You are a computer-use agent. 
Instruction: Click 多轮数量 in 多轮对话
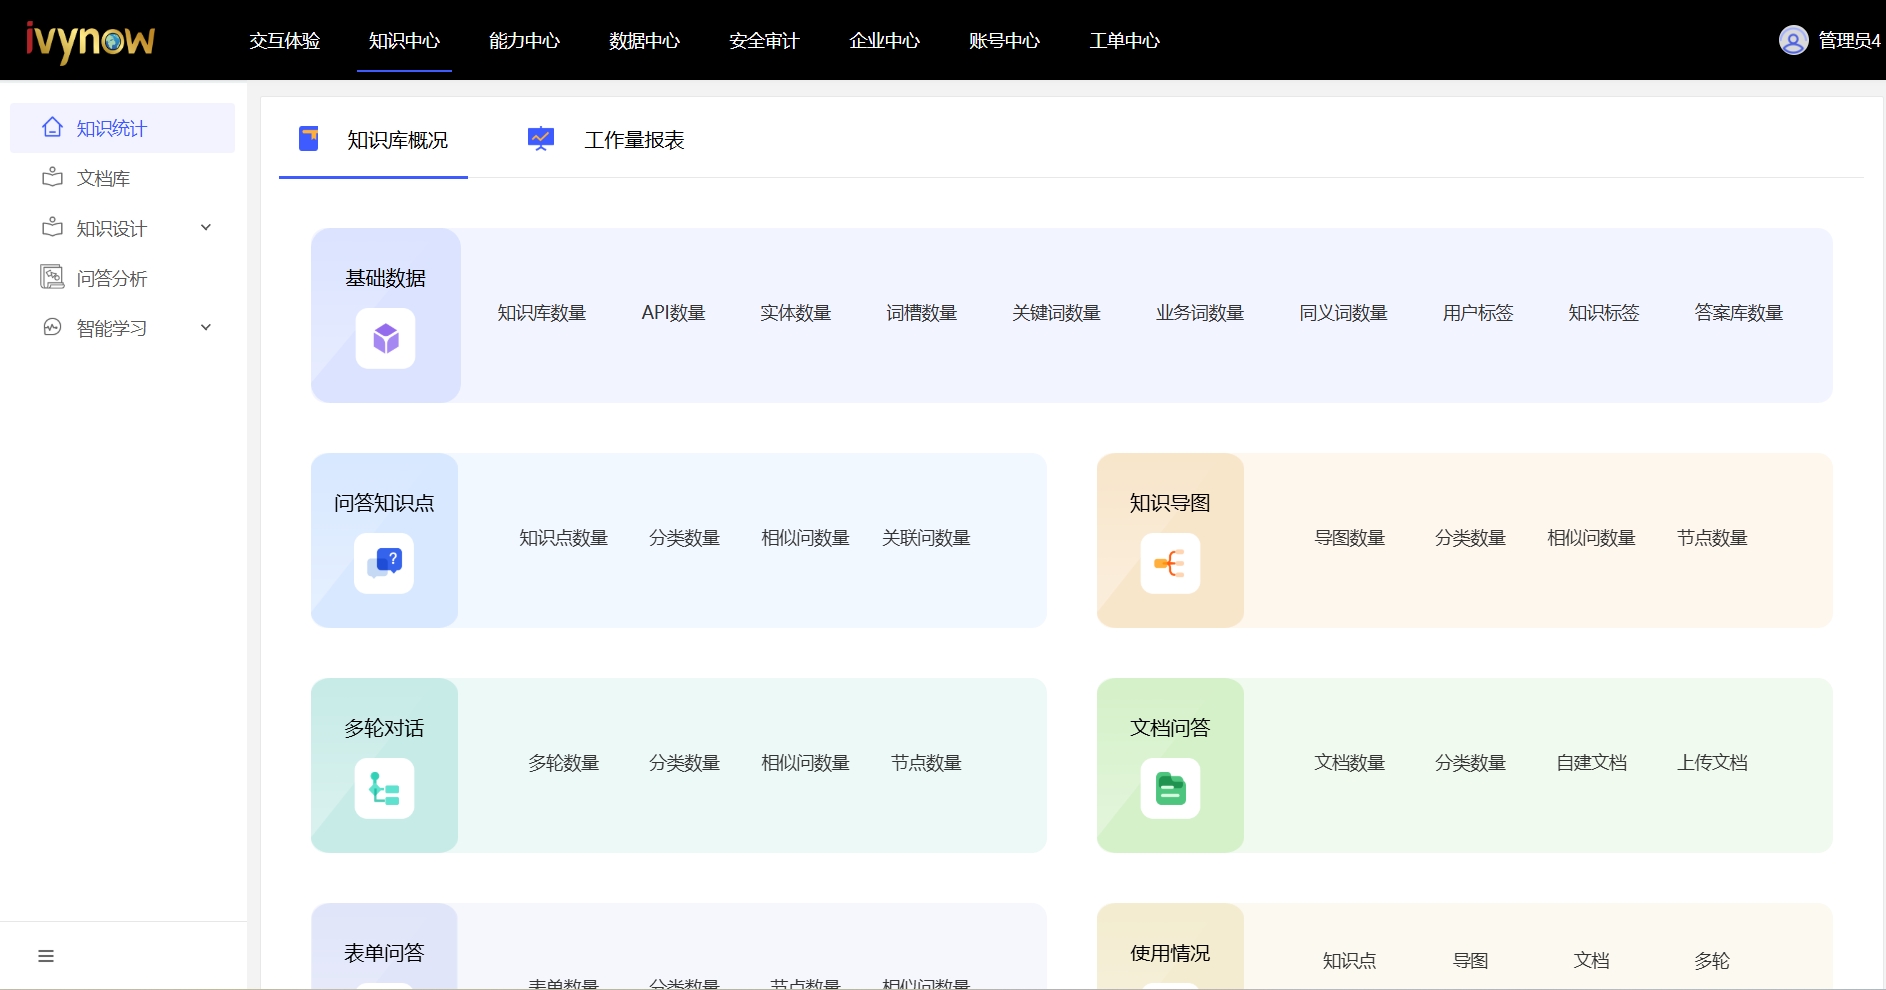point(564,763)
